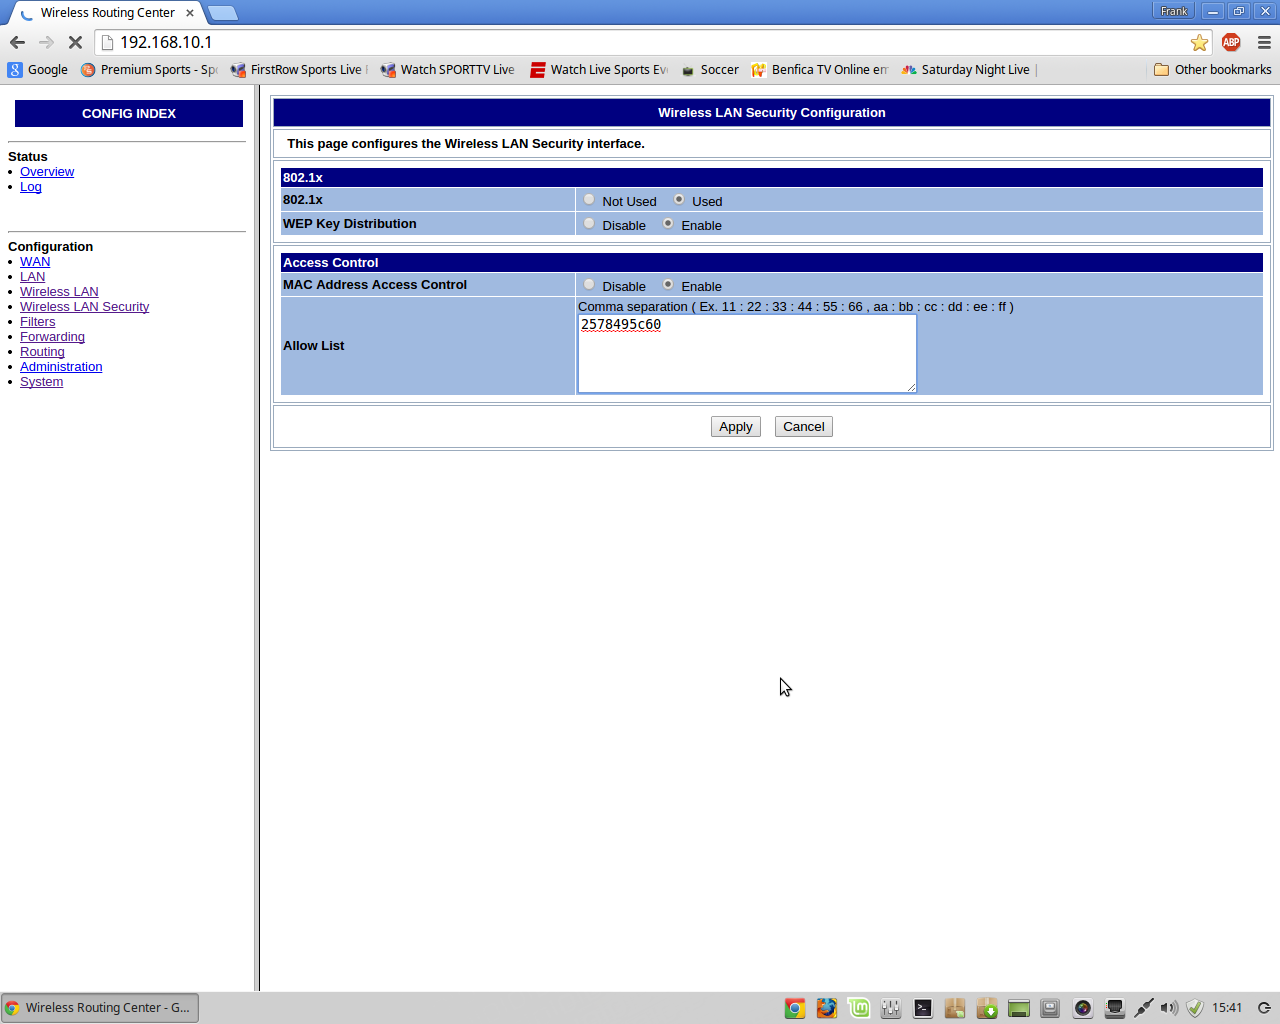1280x1024 pixels.
Task: Bookmark this page with the star icon
Action: pyautogui.click(x=1199, y=42)
